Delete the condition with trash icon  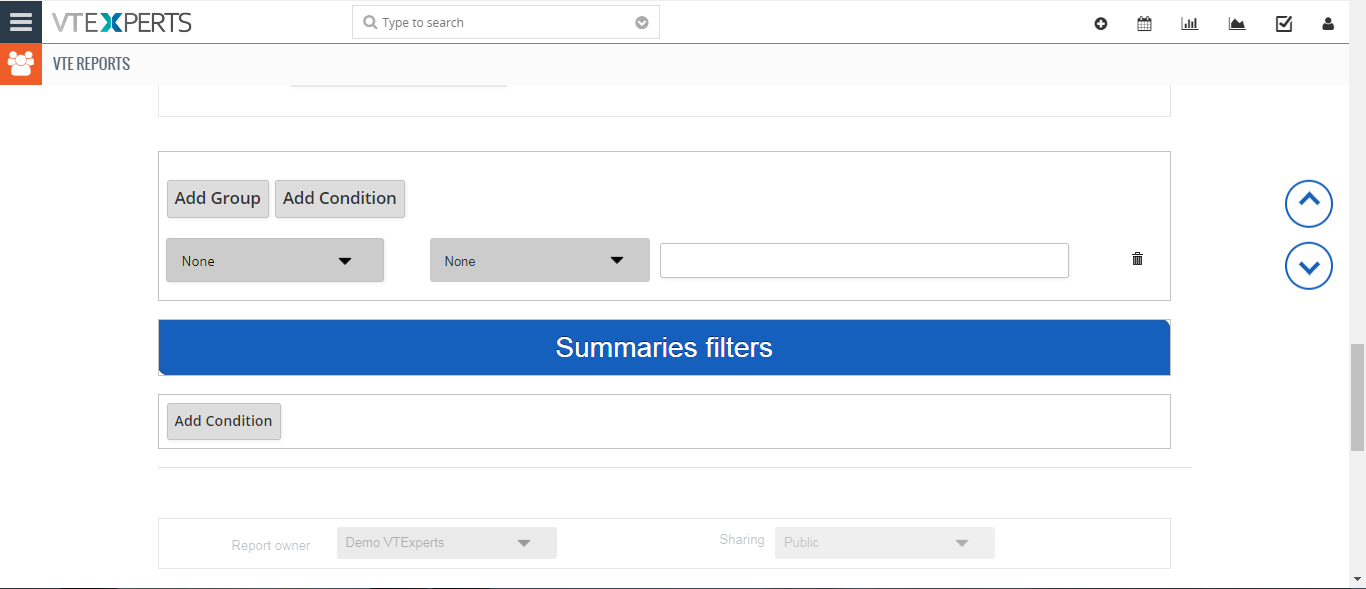(1137, 259)
